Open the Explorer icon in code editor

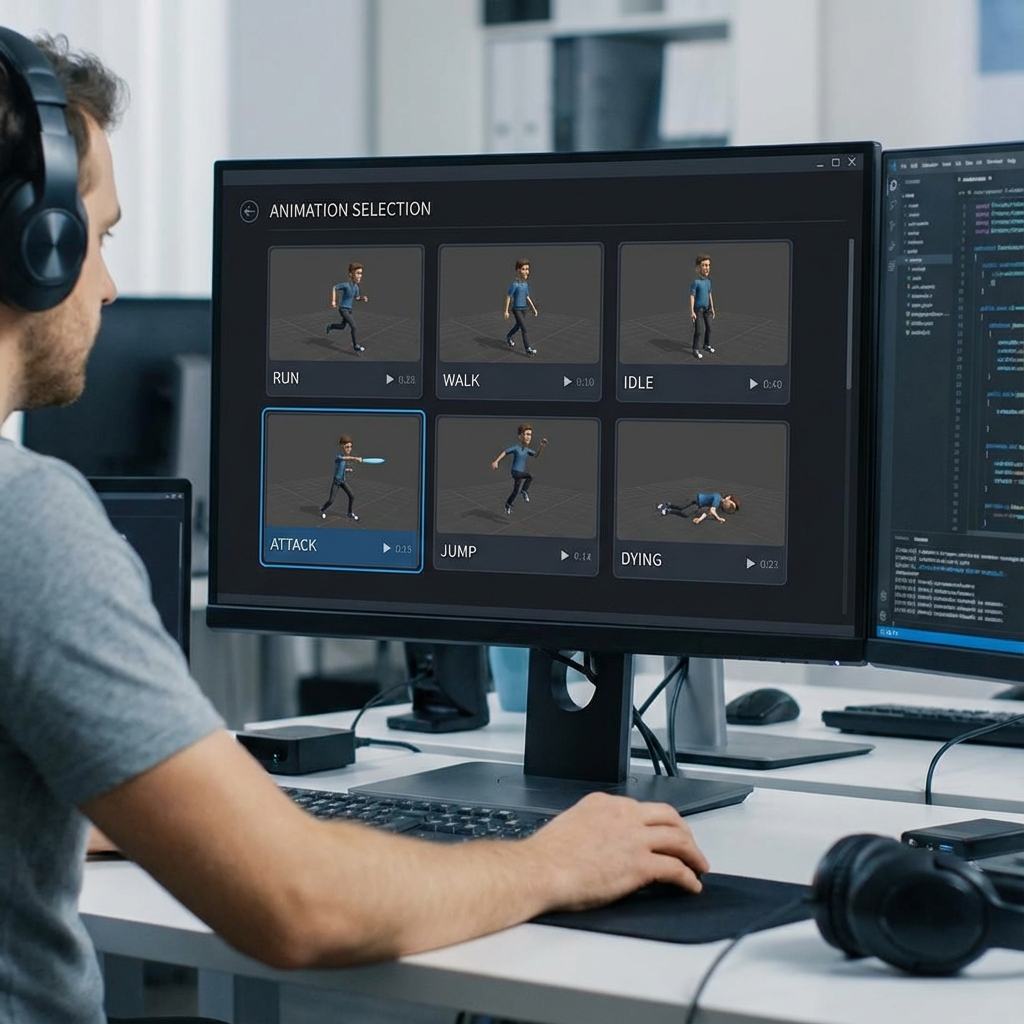893,186
